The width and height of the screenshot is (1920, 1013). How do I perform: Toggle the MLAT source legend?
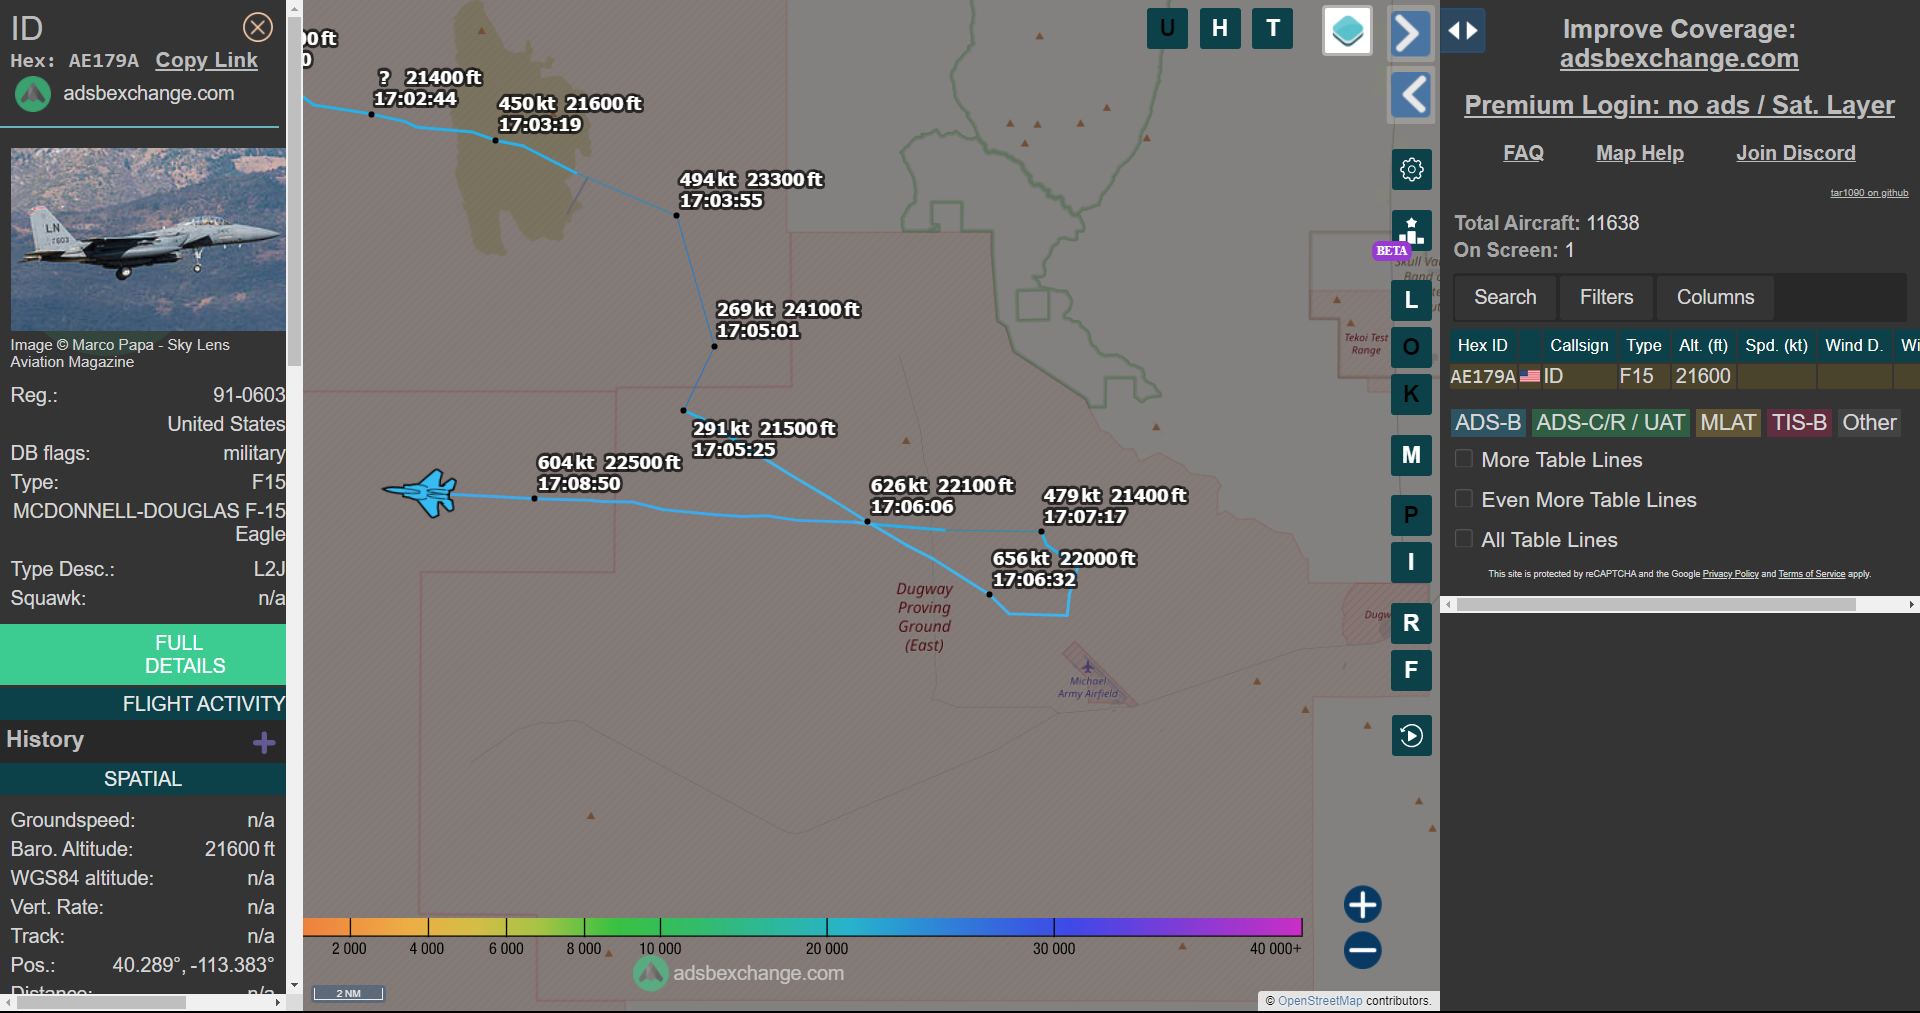(x=1728, y=423)
